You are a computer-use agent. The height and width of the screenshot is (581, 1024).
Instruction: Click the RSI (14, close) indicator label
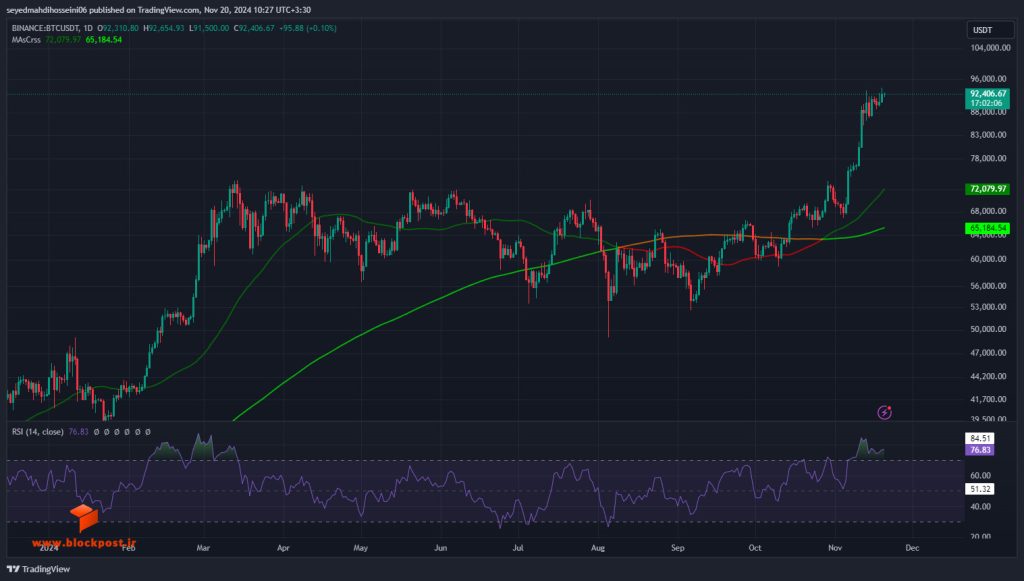pyautogui.click(x=38, y=432)
